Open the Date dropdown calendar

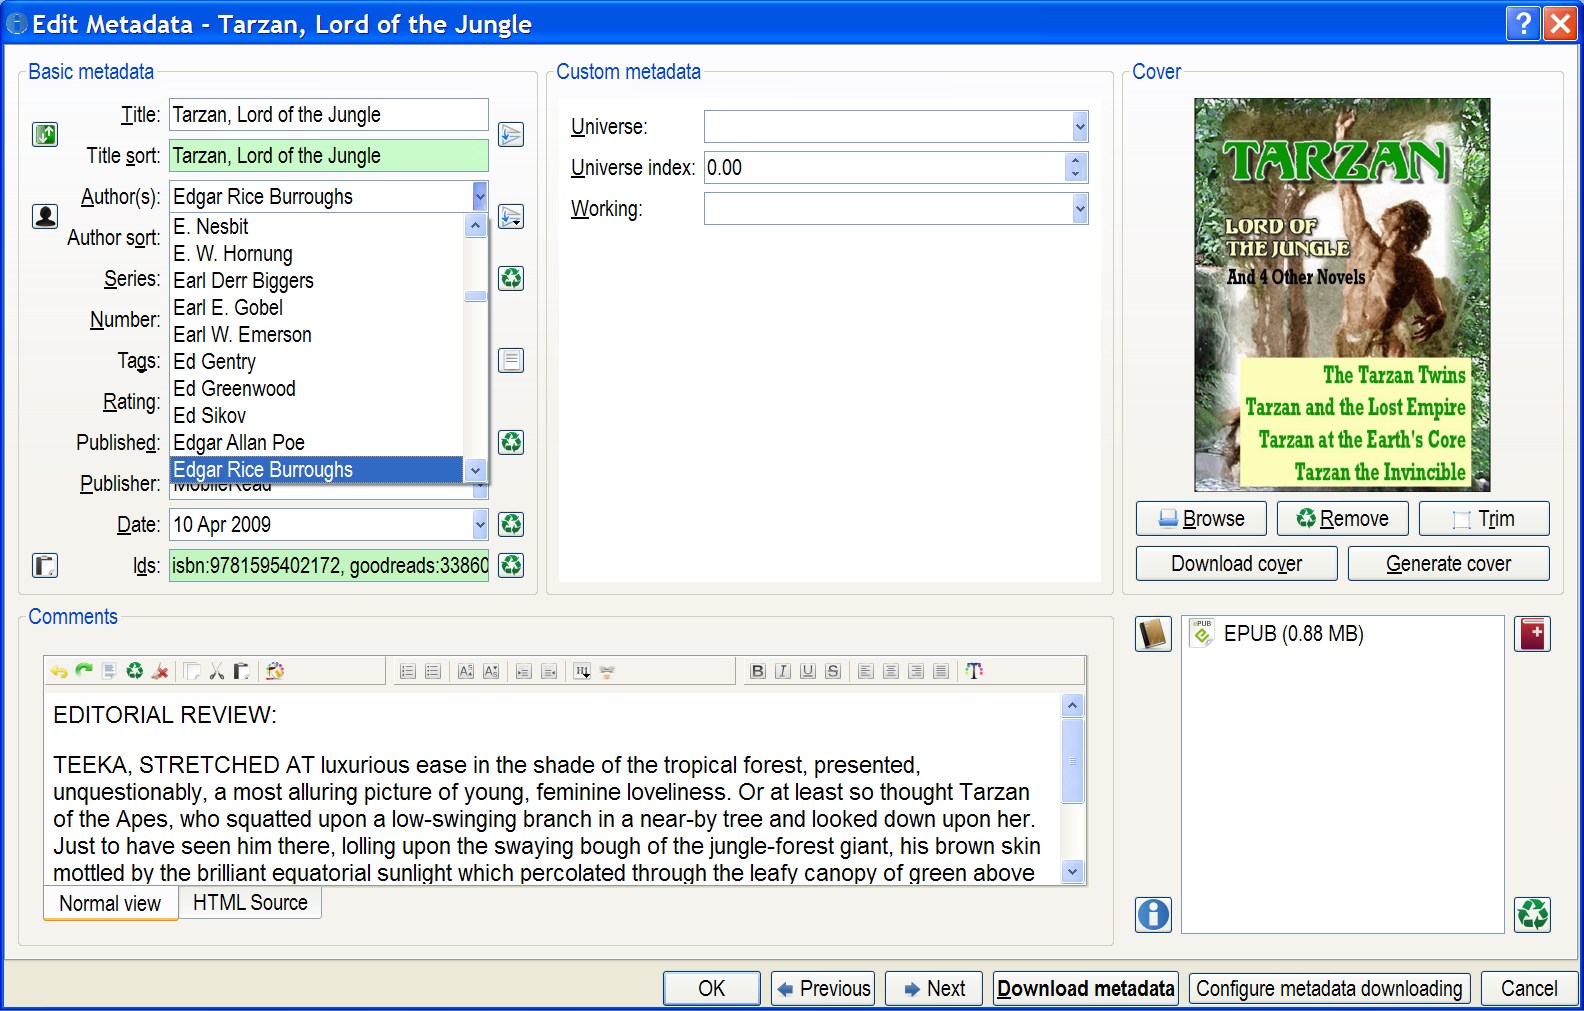[x=480, y=524]
